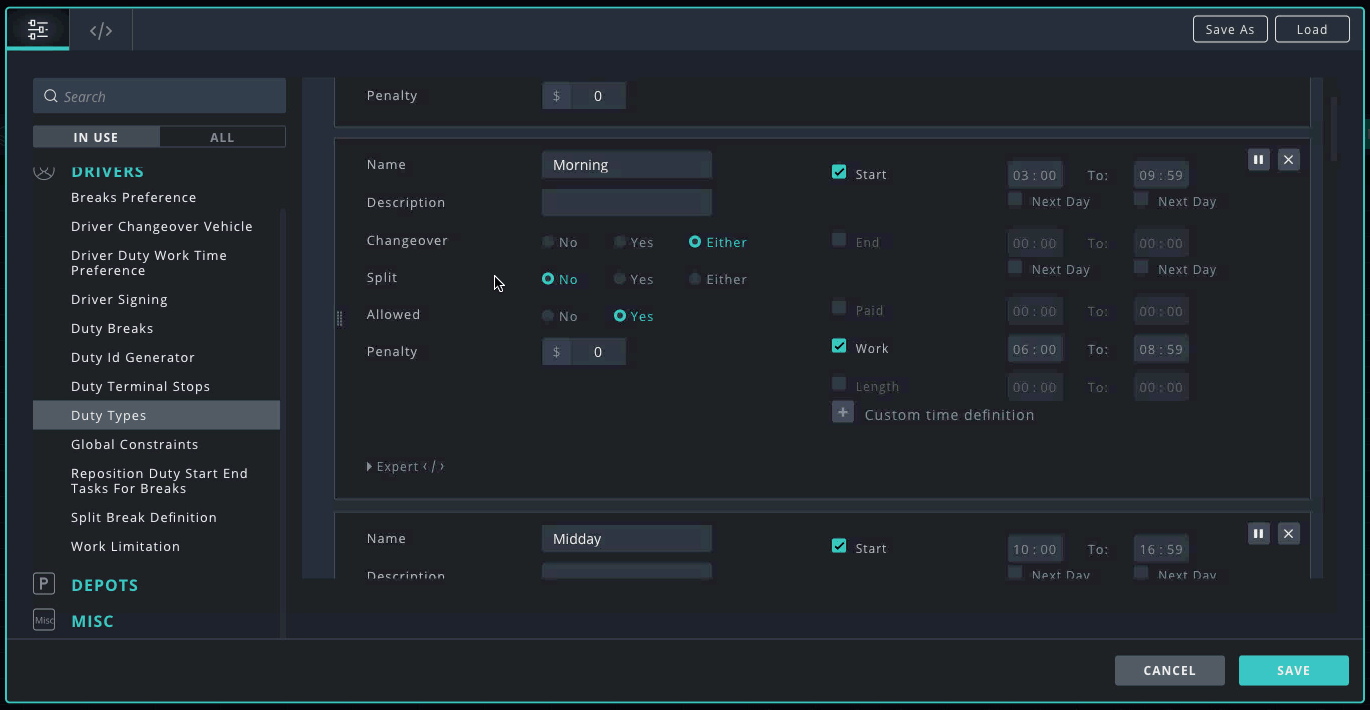The image size is (1370, 710).
Task: Switch to the code view tab icon
Action: coord(101,30)
